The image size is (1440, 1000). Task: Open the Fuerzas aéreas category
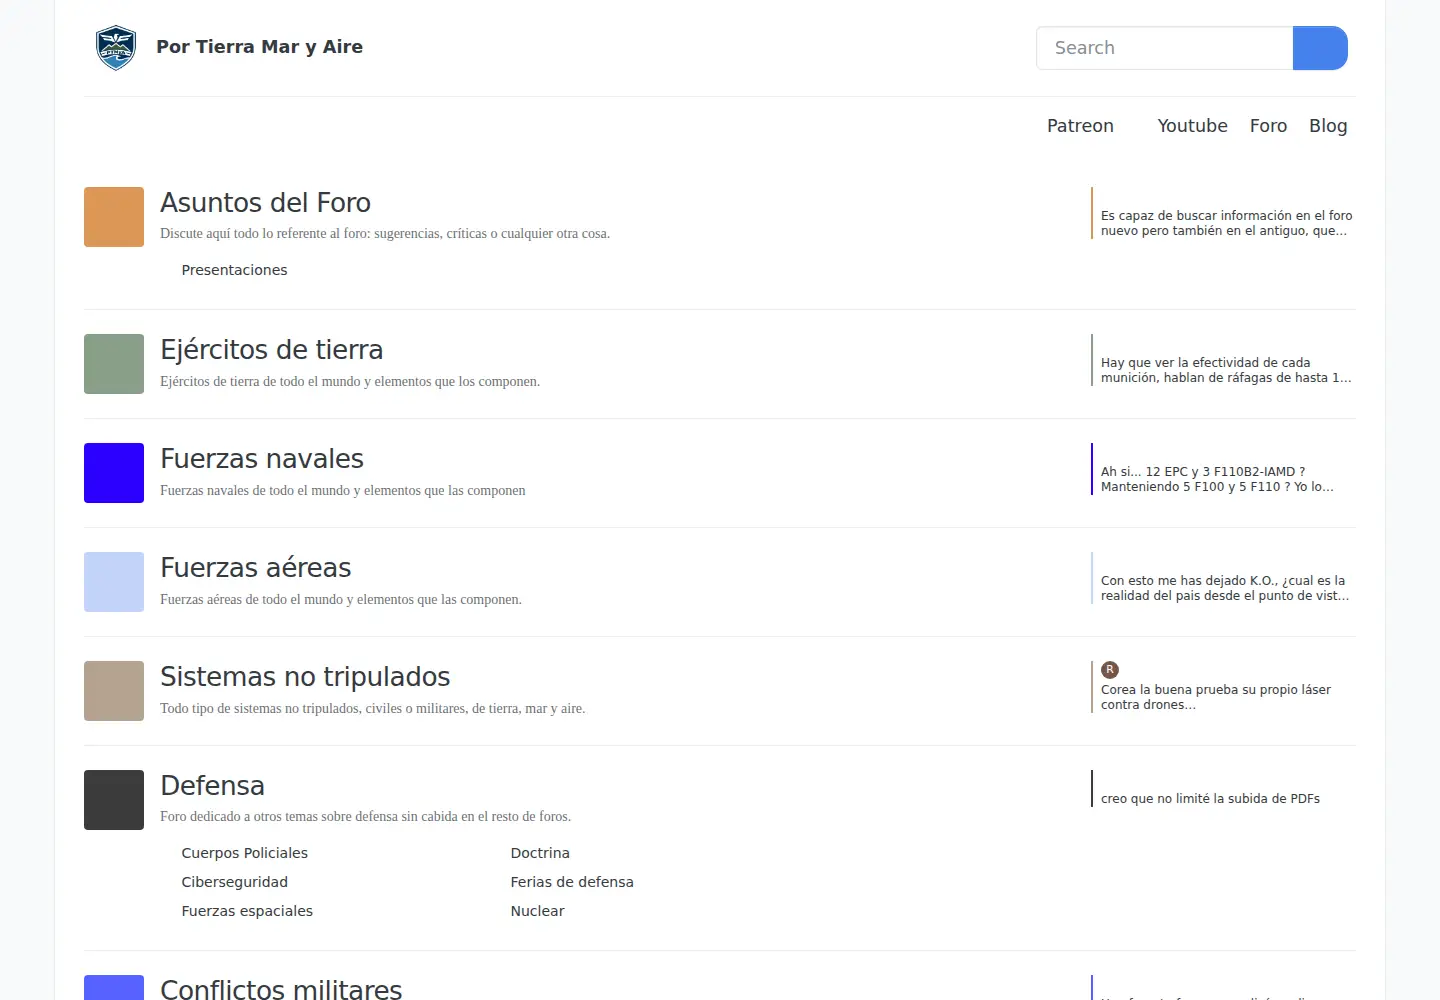tap(255, 568)
